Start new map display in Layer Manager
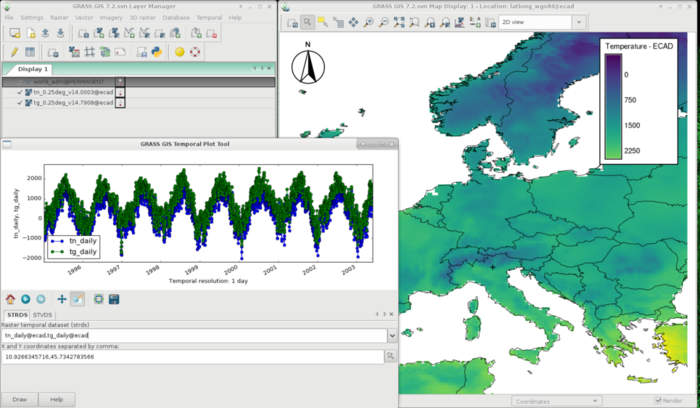 15,33
